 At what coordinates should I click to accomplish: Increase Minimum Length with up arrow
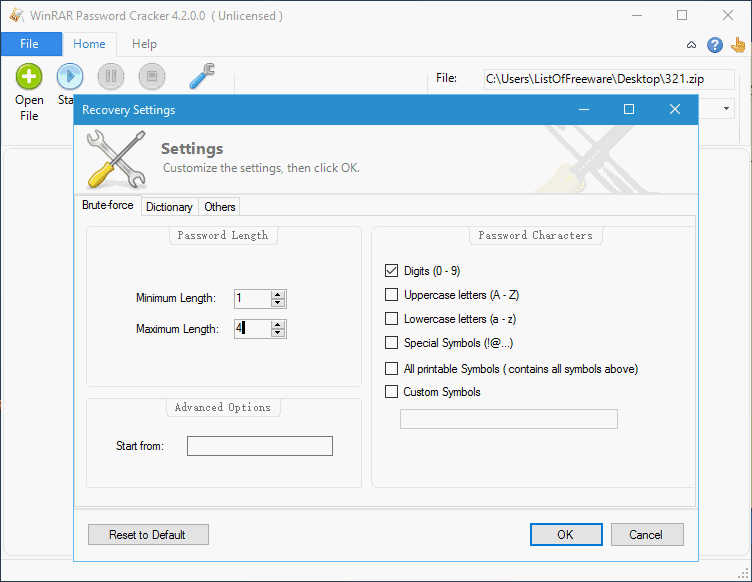coord(278,294)
